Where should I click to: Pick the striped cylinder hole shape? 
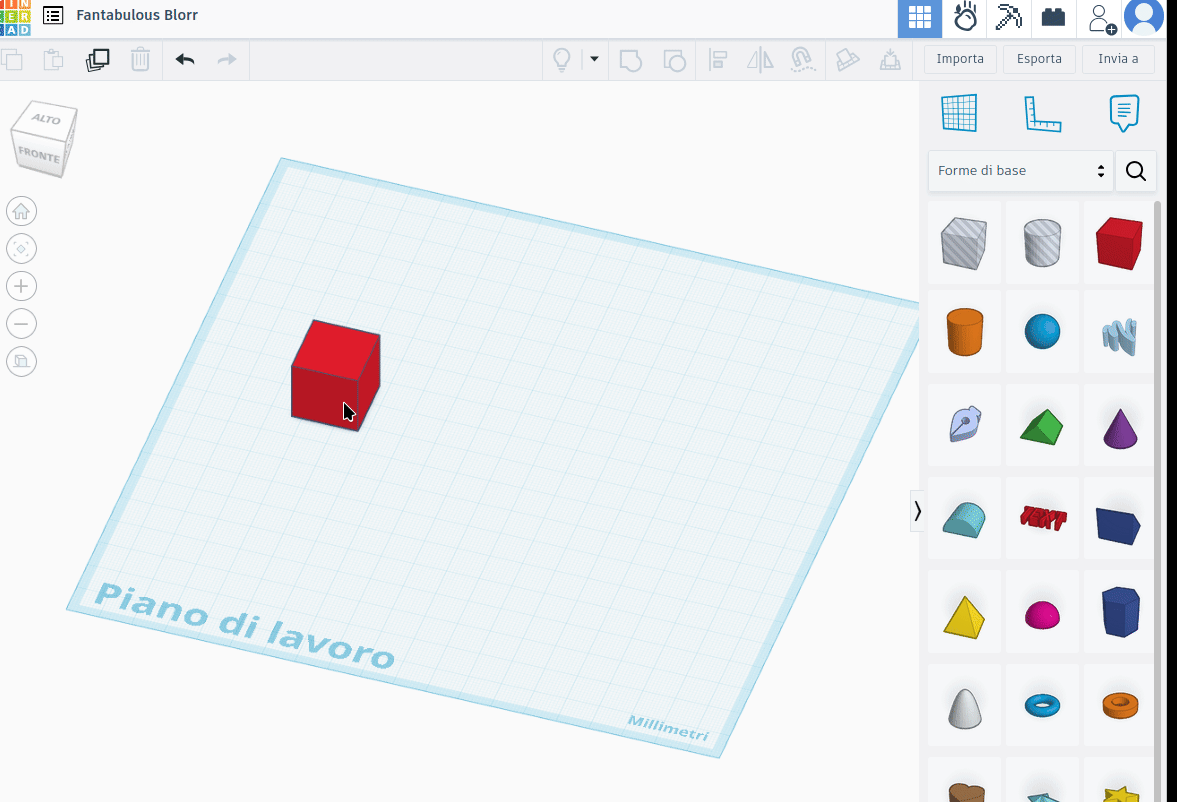[1043, 243]
